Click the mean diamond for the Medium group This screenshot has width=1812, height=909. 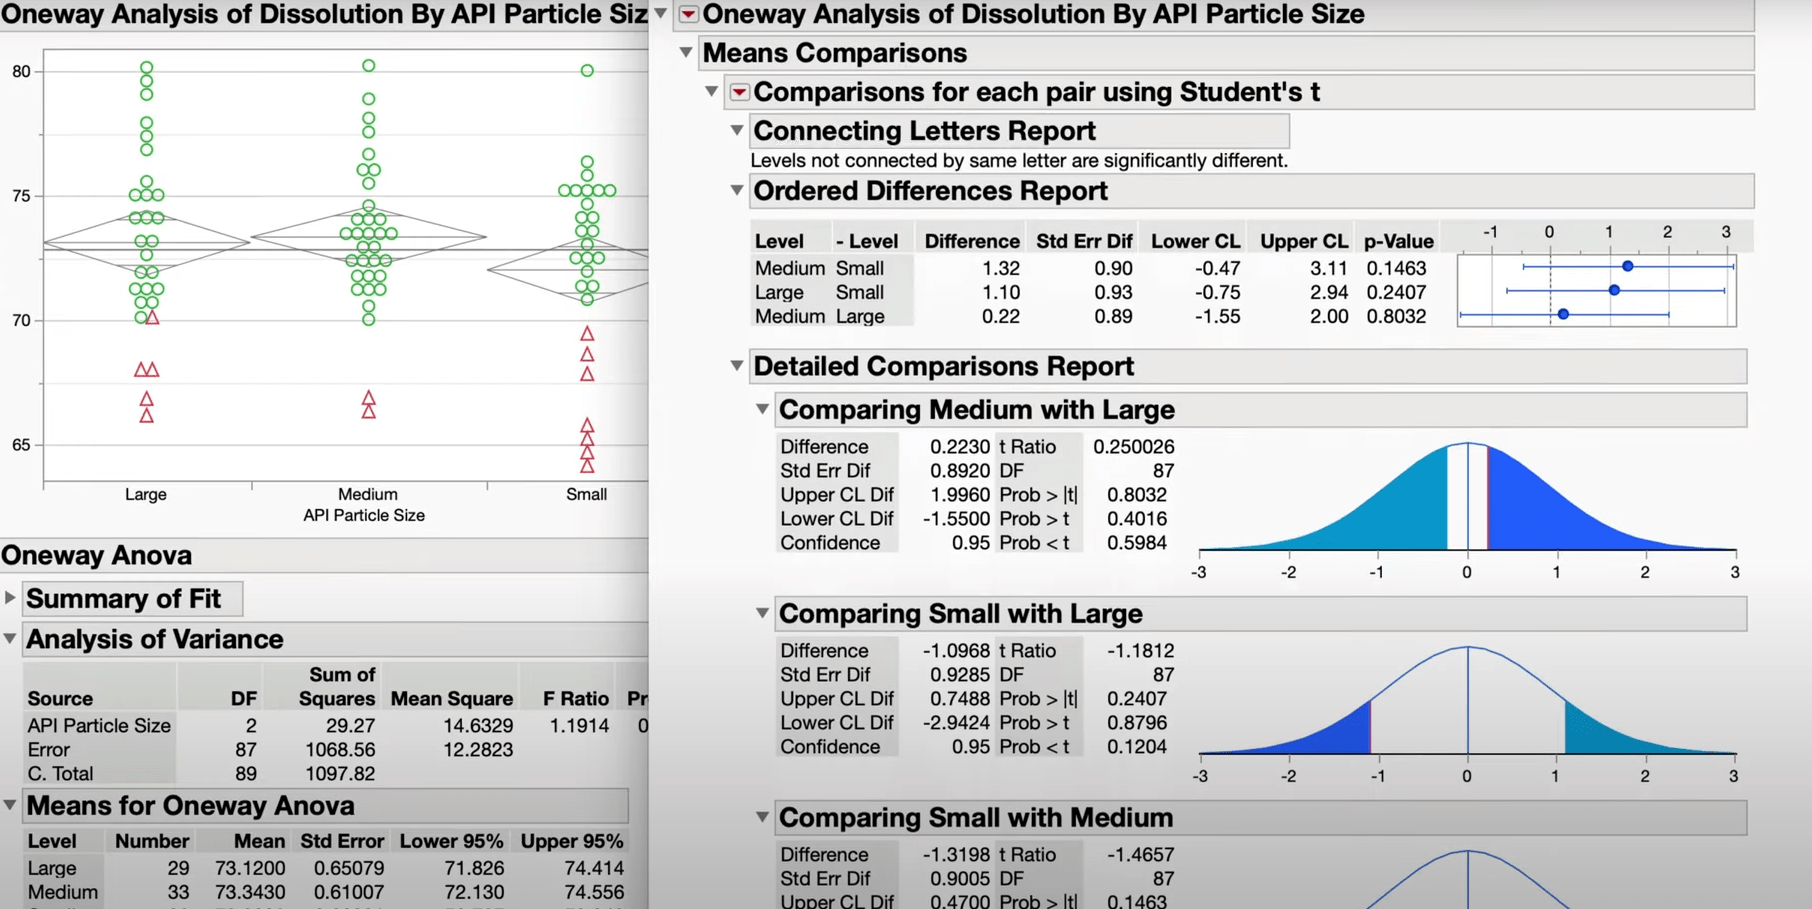[x=369, y=237]
